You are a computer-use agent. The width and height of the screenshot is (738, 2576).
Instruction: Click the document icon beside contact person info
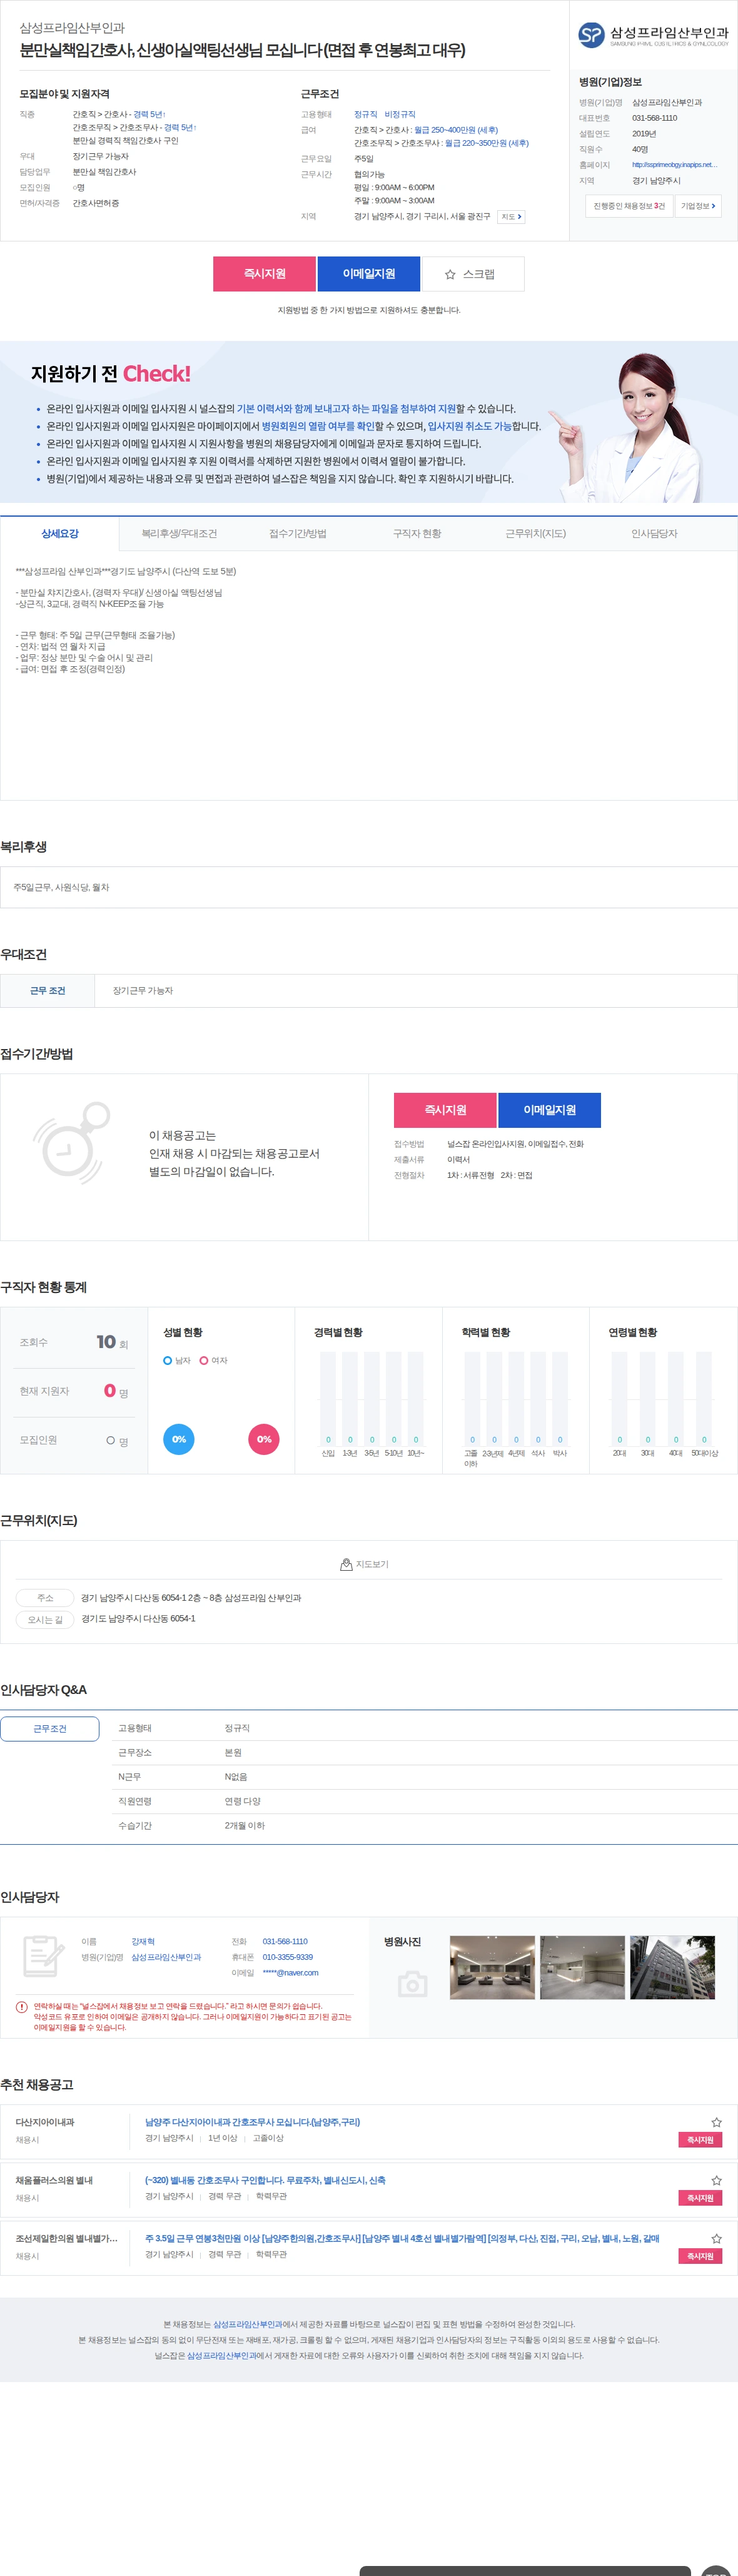43,1955
